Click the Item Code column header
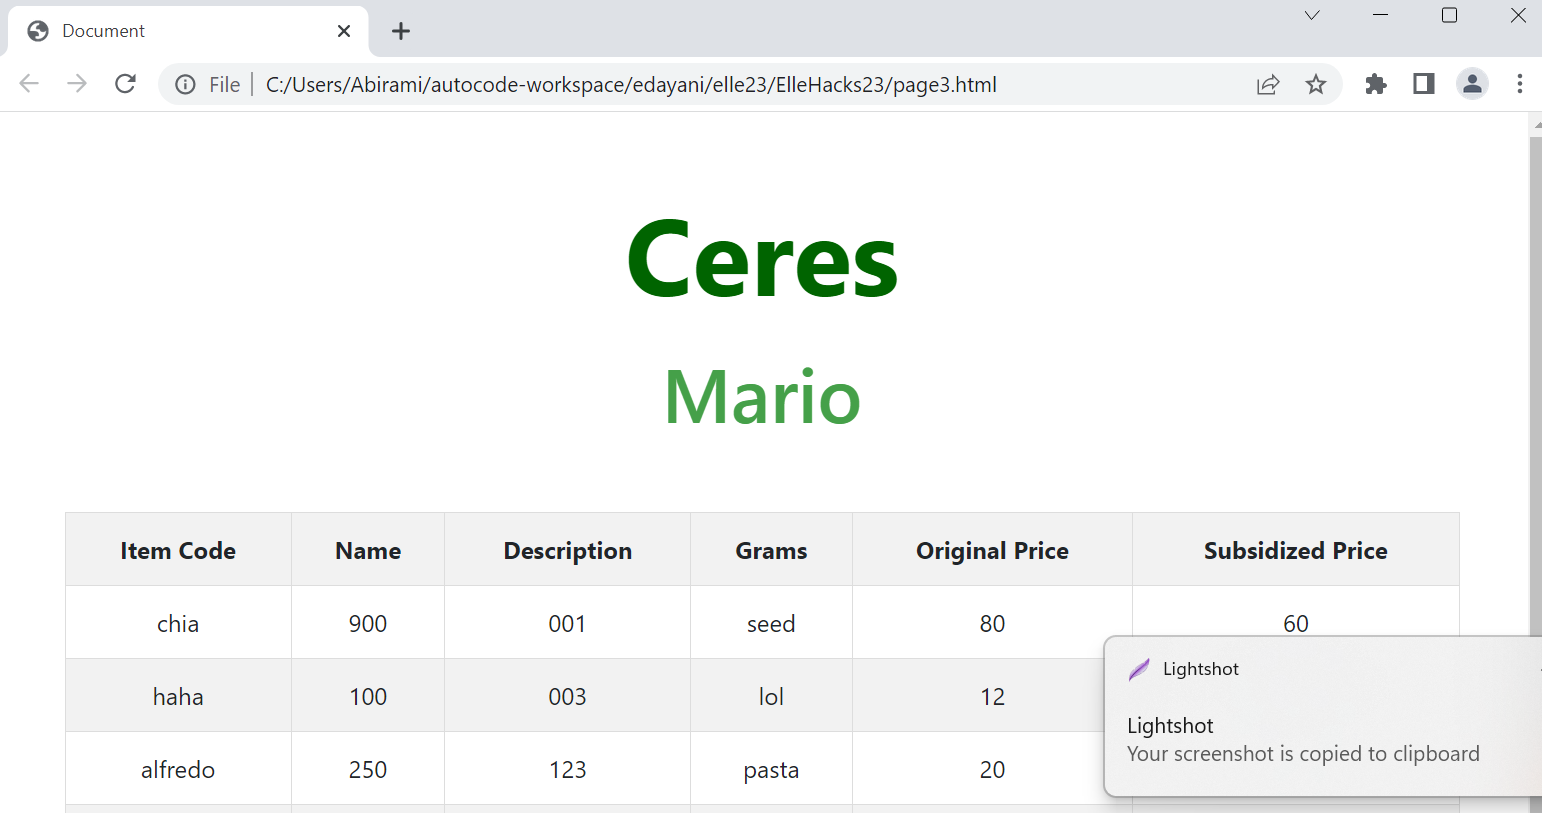 point(178,550)
